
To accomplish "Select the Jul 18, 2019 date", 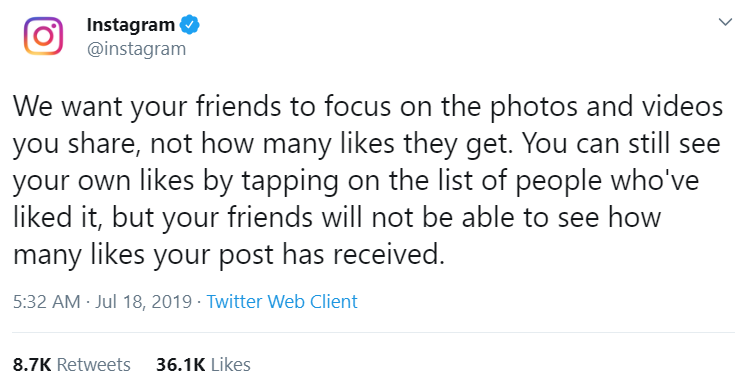I will pyautogui.click(x=143, y=302).
